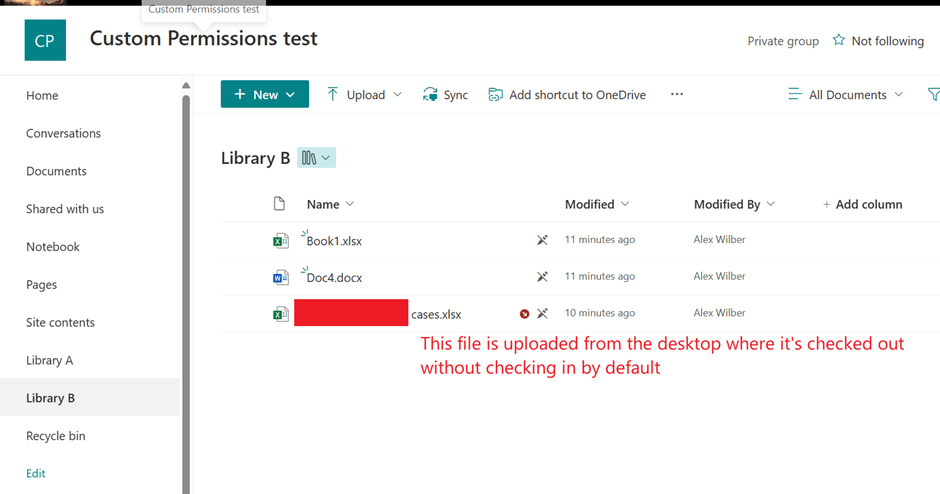Click the Name column header text
The width and height of the screenshot is (940, 494).
(323, 204)
